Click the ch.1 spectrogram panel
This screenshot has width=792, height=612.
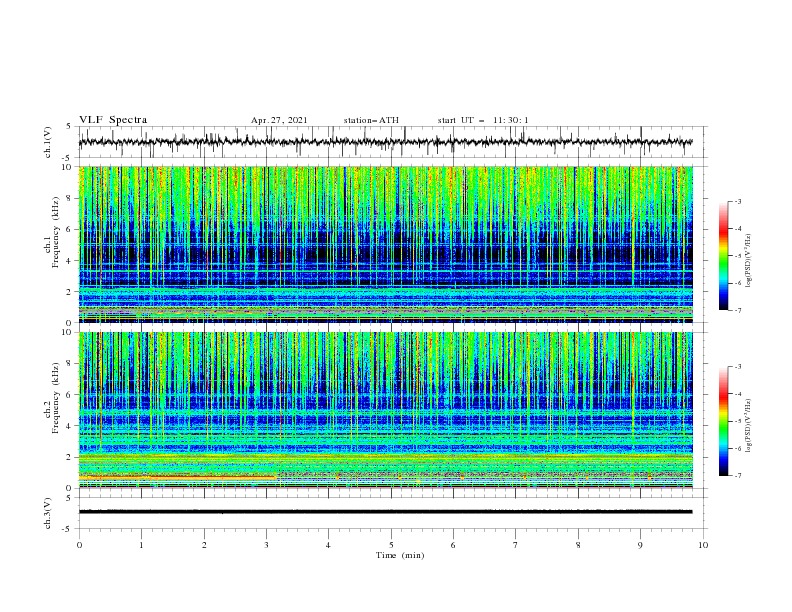coord(385,244)
